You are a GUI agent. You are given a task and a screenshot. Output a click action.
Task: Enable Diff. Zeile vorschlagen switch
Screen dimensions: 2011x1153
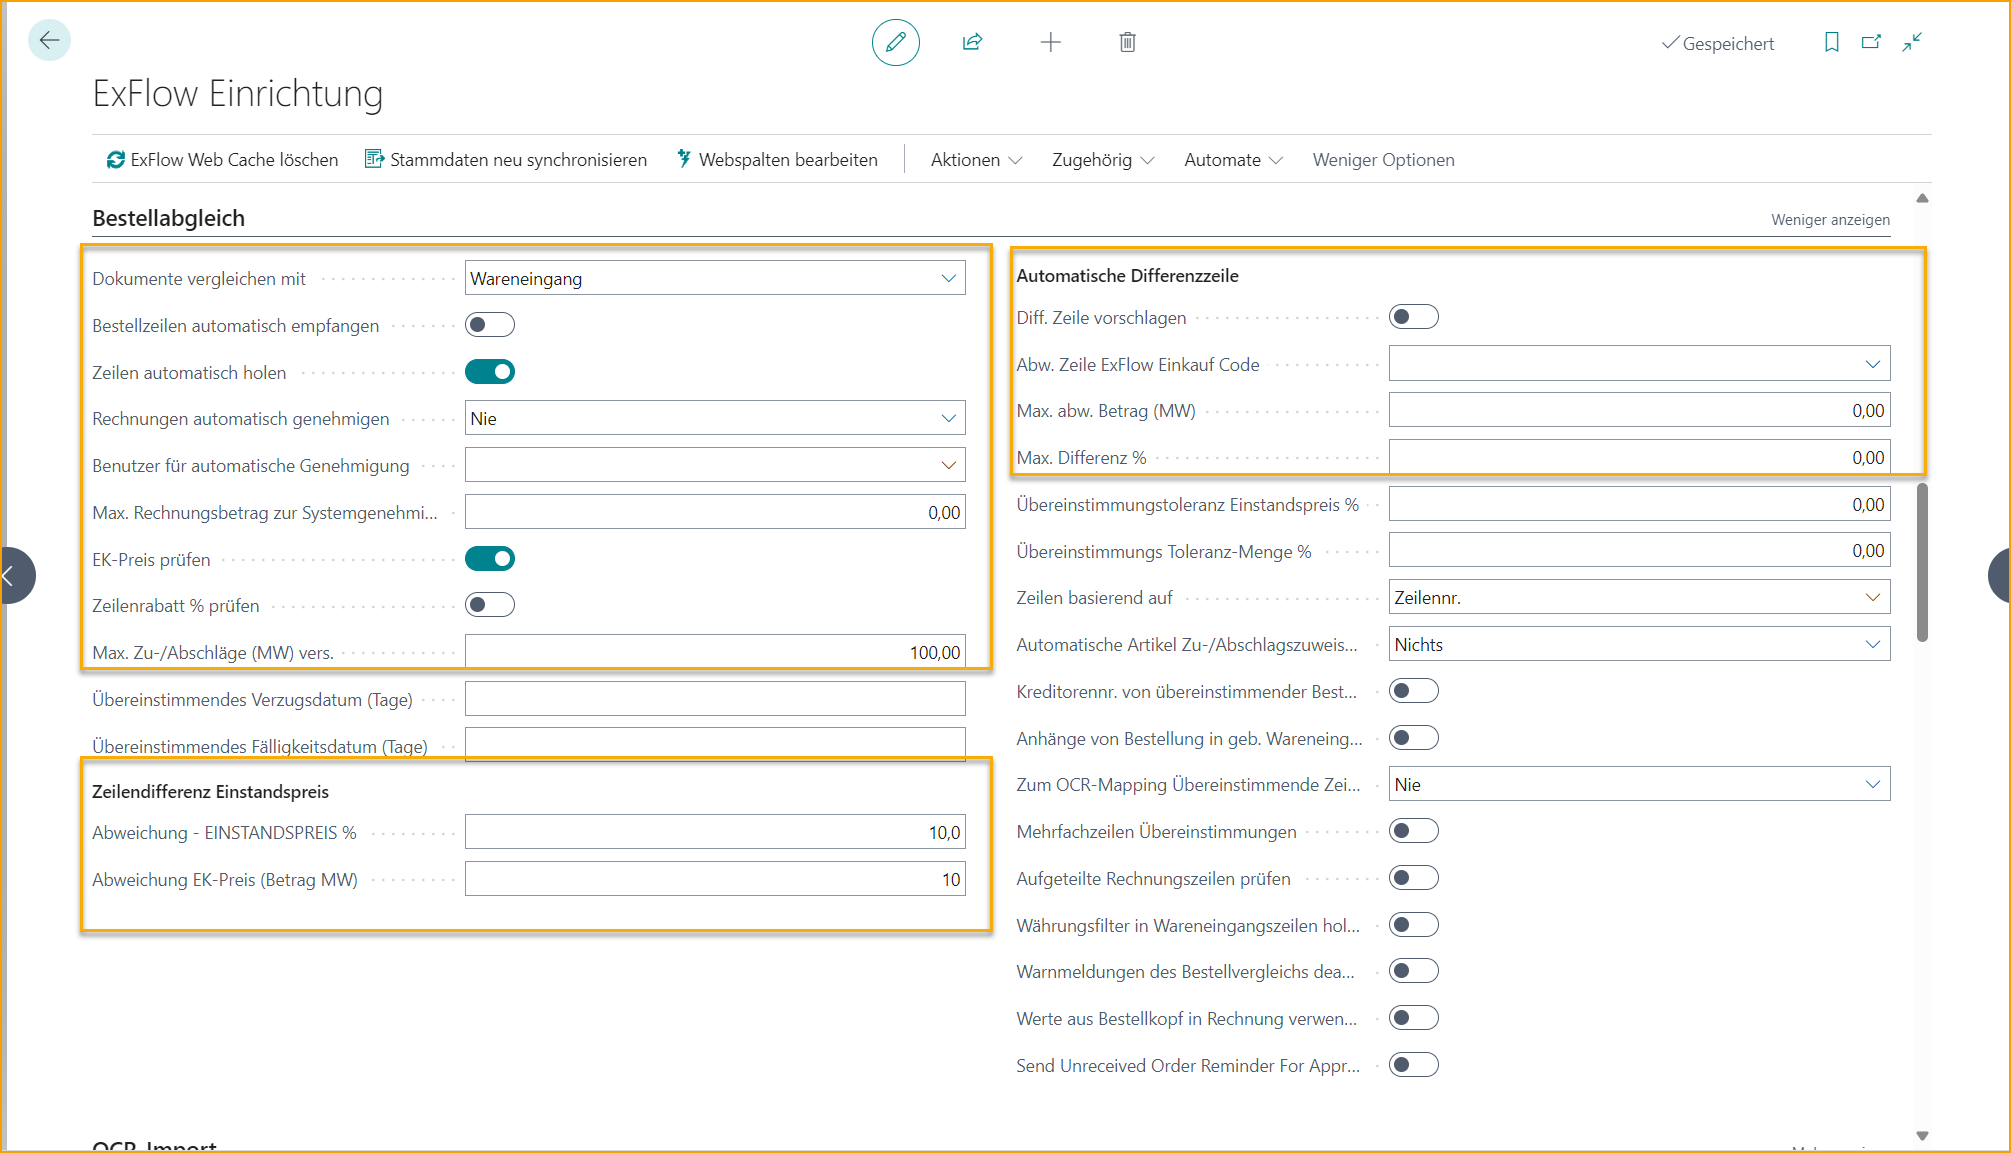1414,317
